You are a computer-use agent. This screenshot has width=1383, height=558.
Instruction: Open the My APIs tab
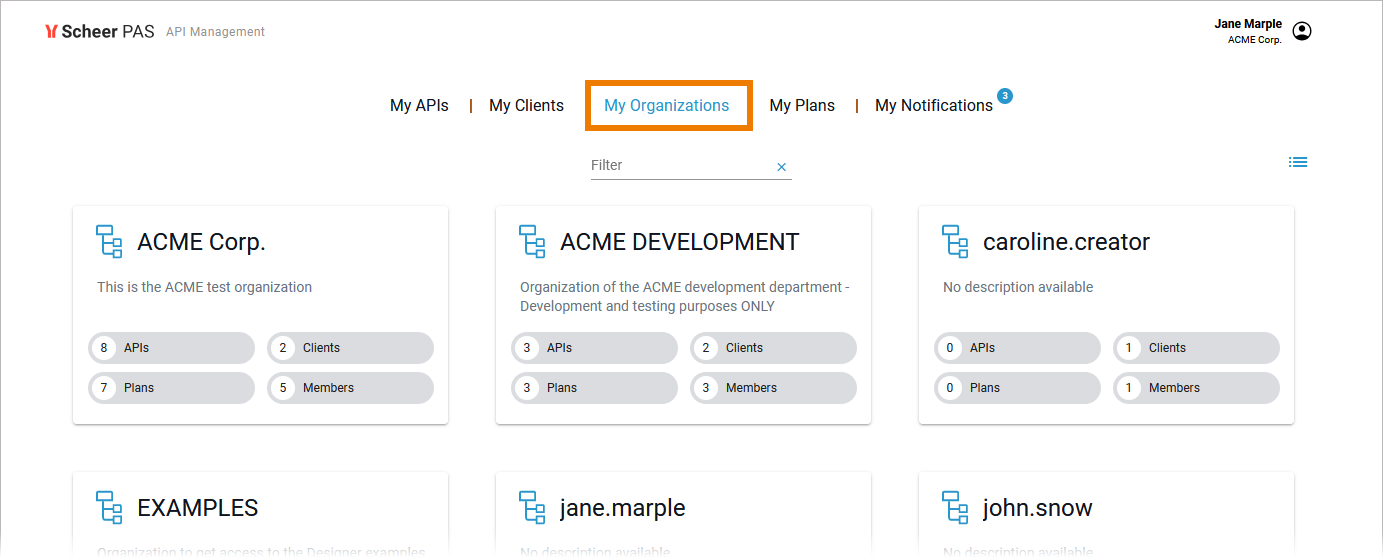pyautogui.click(x=419, y=105)
